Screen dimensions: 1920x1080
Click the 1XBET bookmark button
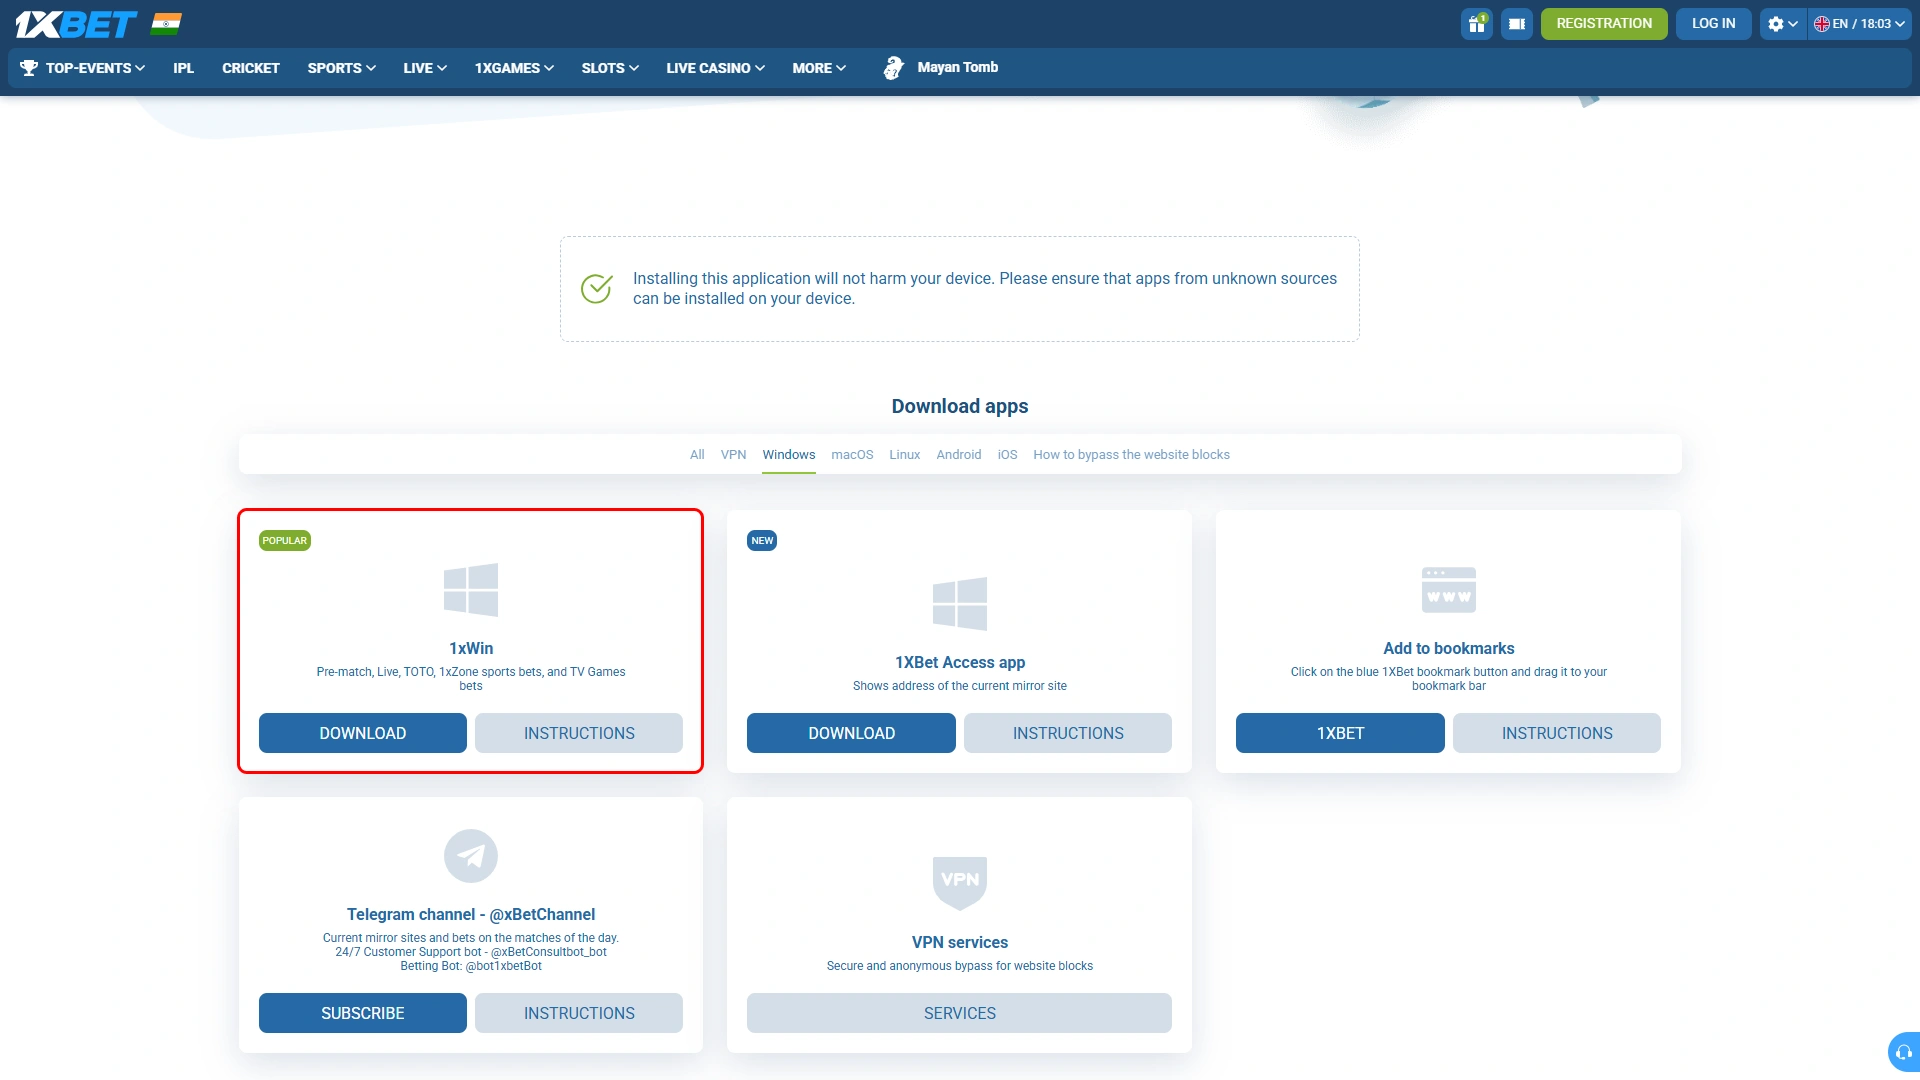1340,733
